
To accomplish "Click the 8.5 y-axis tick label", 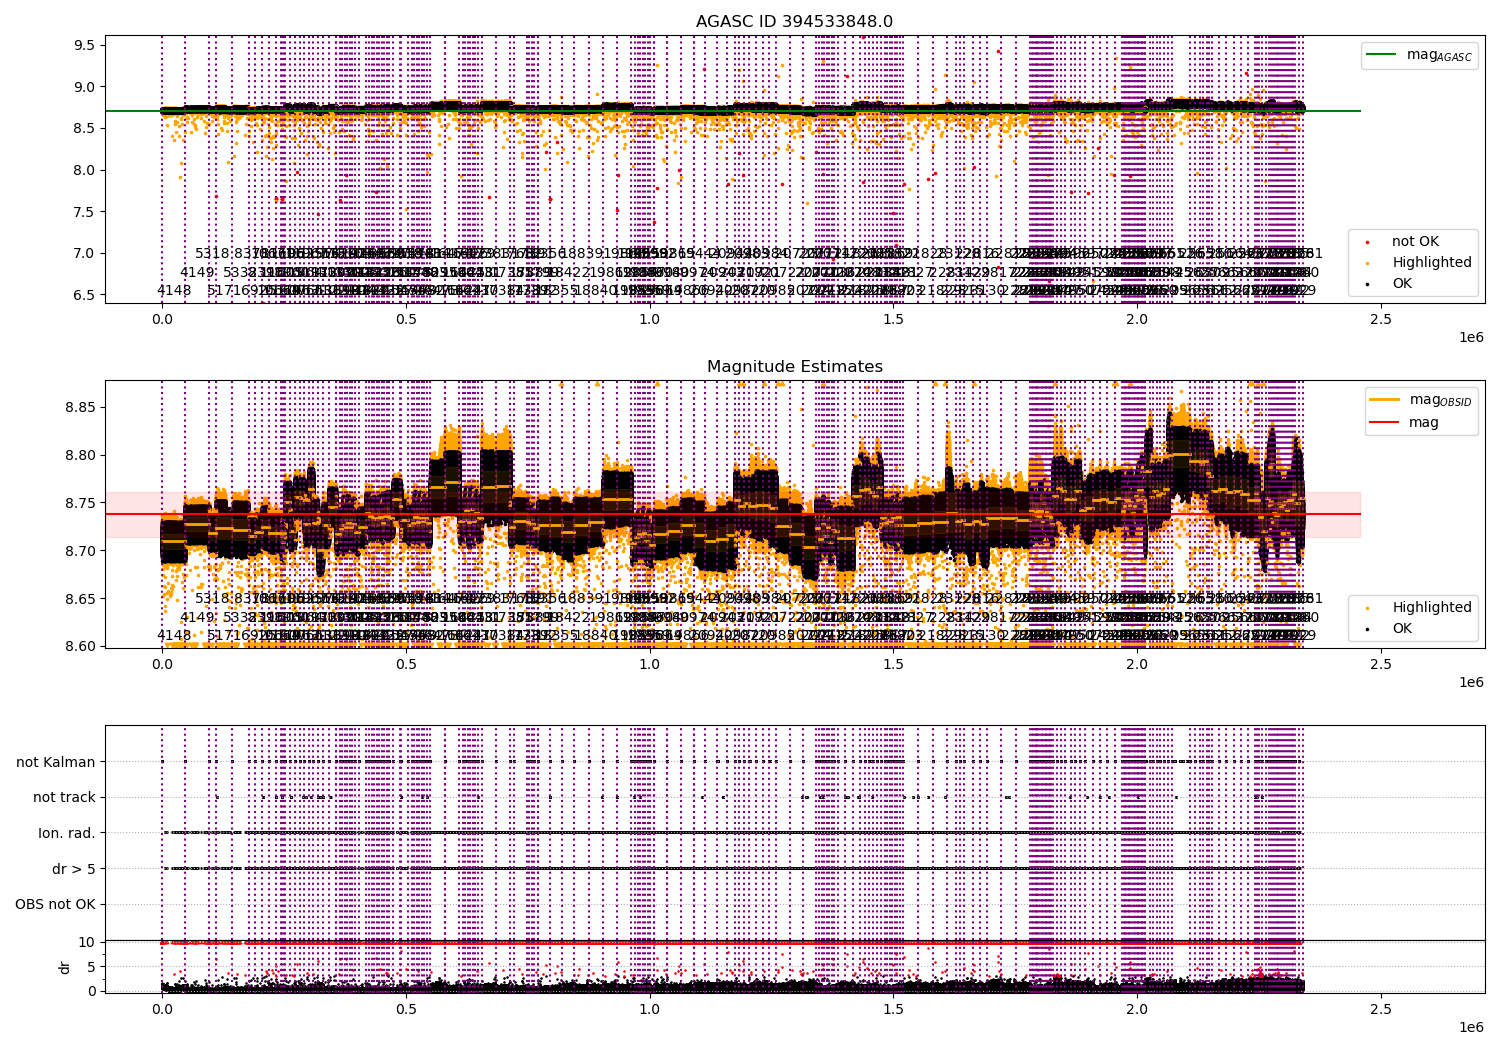I will (x=83, y=128).
